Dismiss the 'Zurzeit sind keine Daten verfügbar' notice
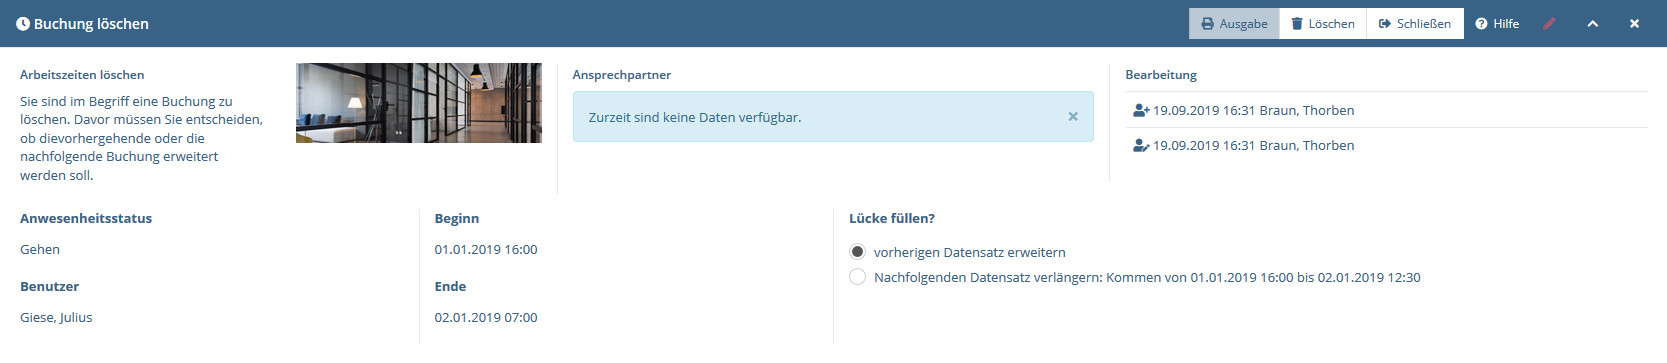1667x363 pixels. (x=1073, y=116)
